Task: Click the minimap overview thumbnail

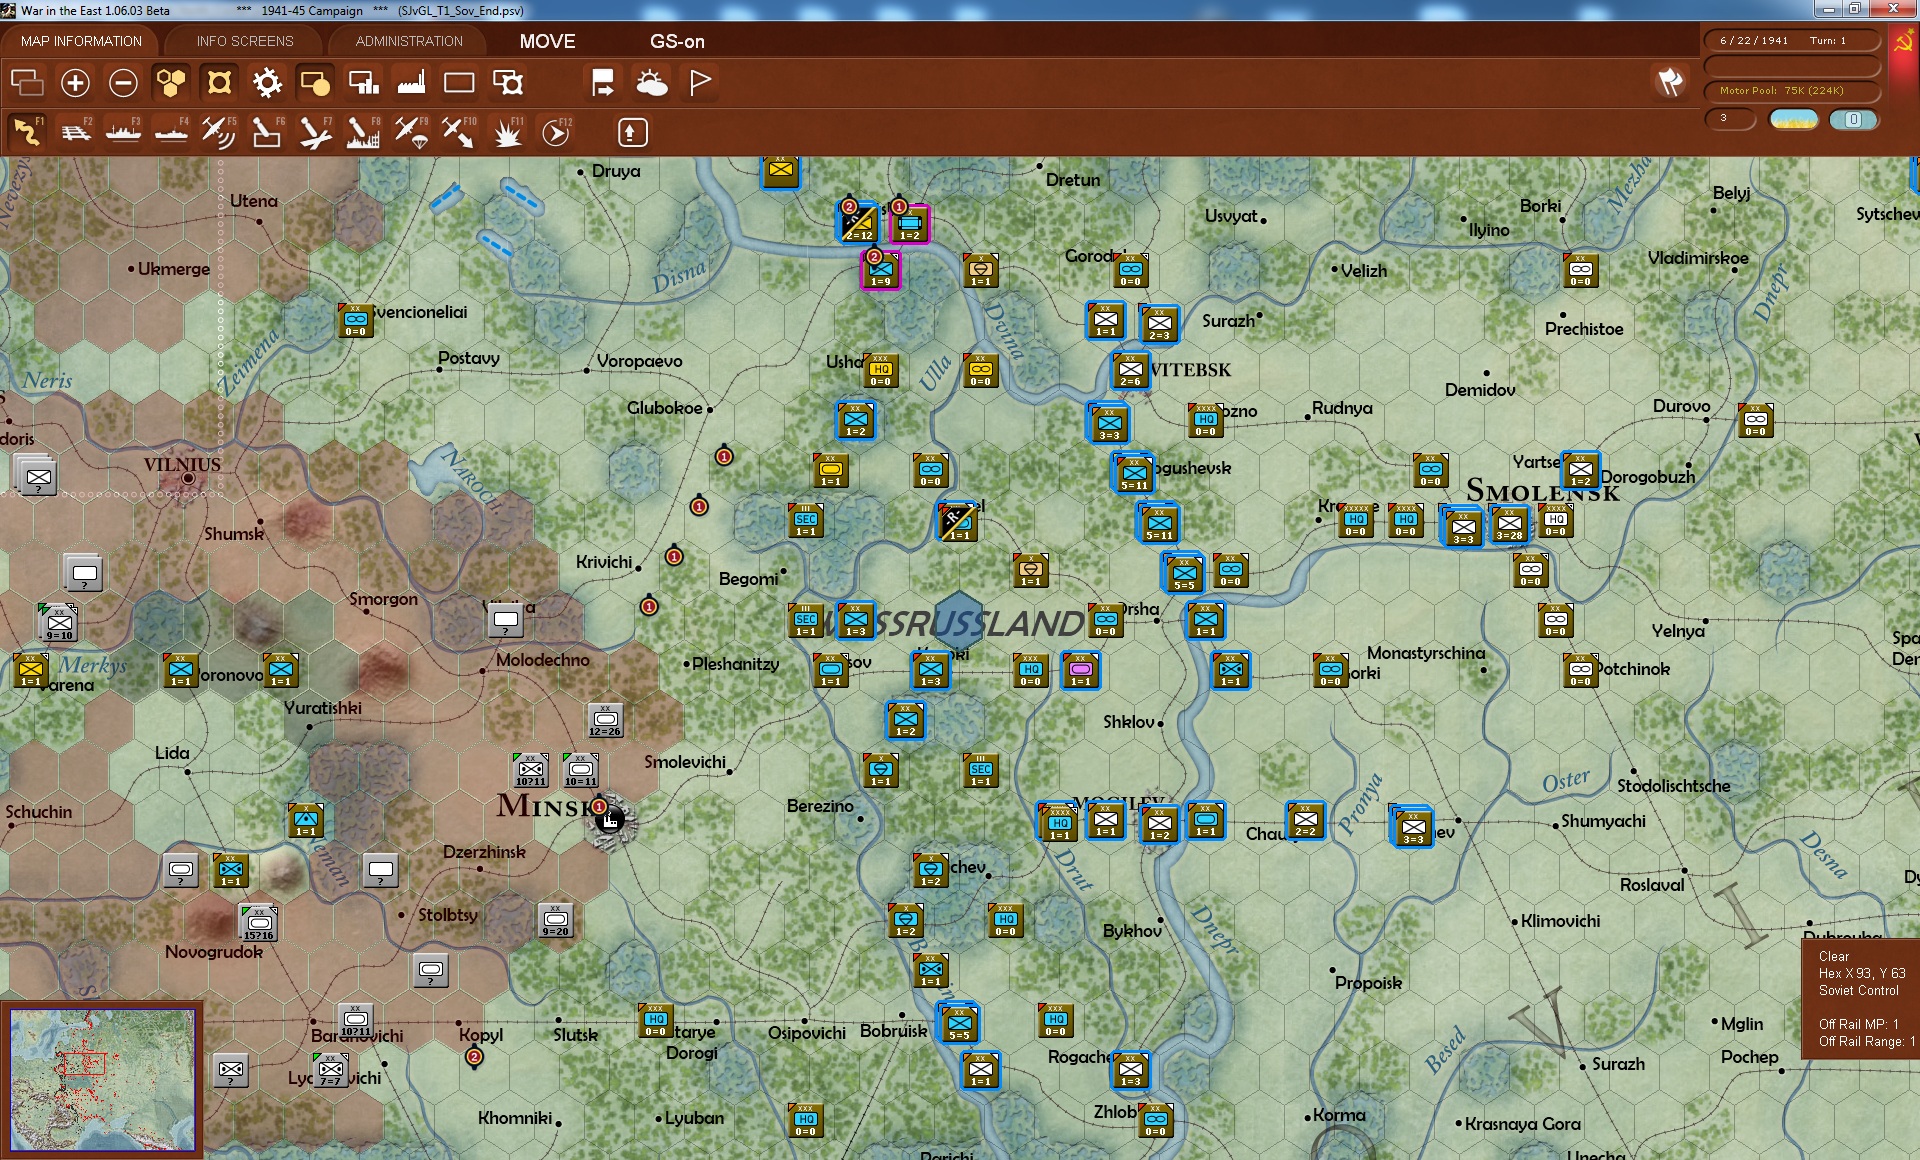Action: tap(103, 1079)
